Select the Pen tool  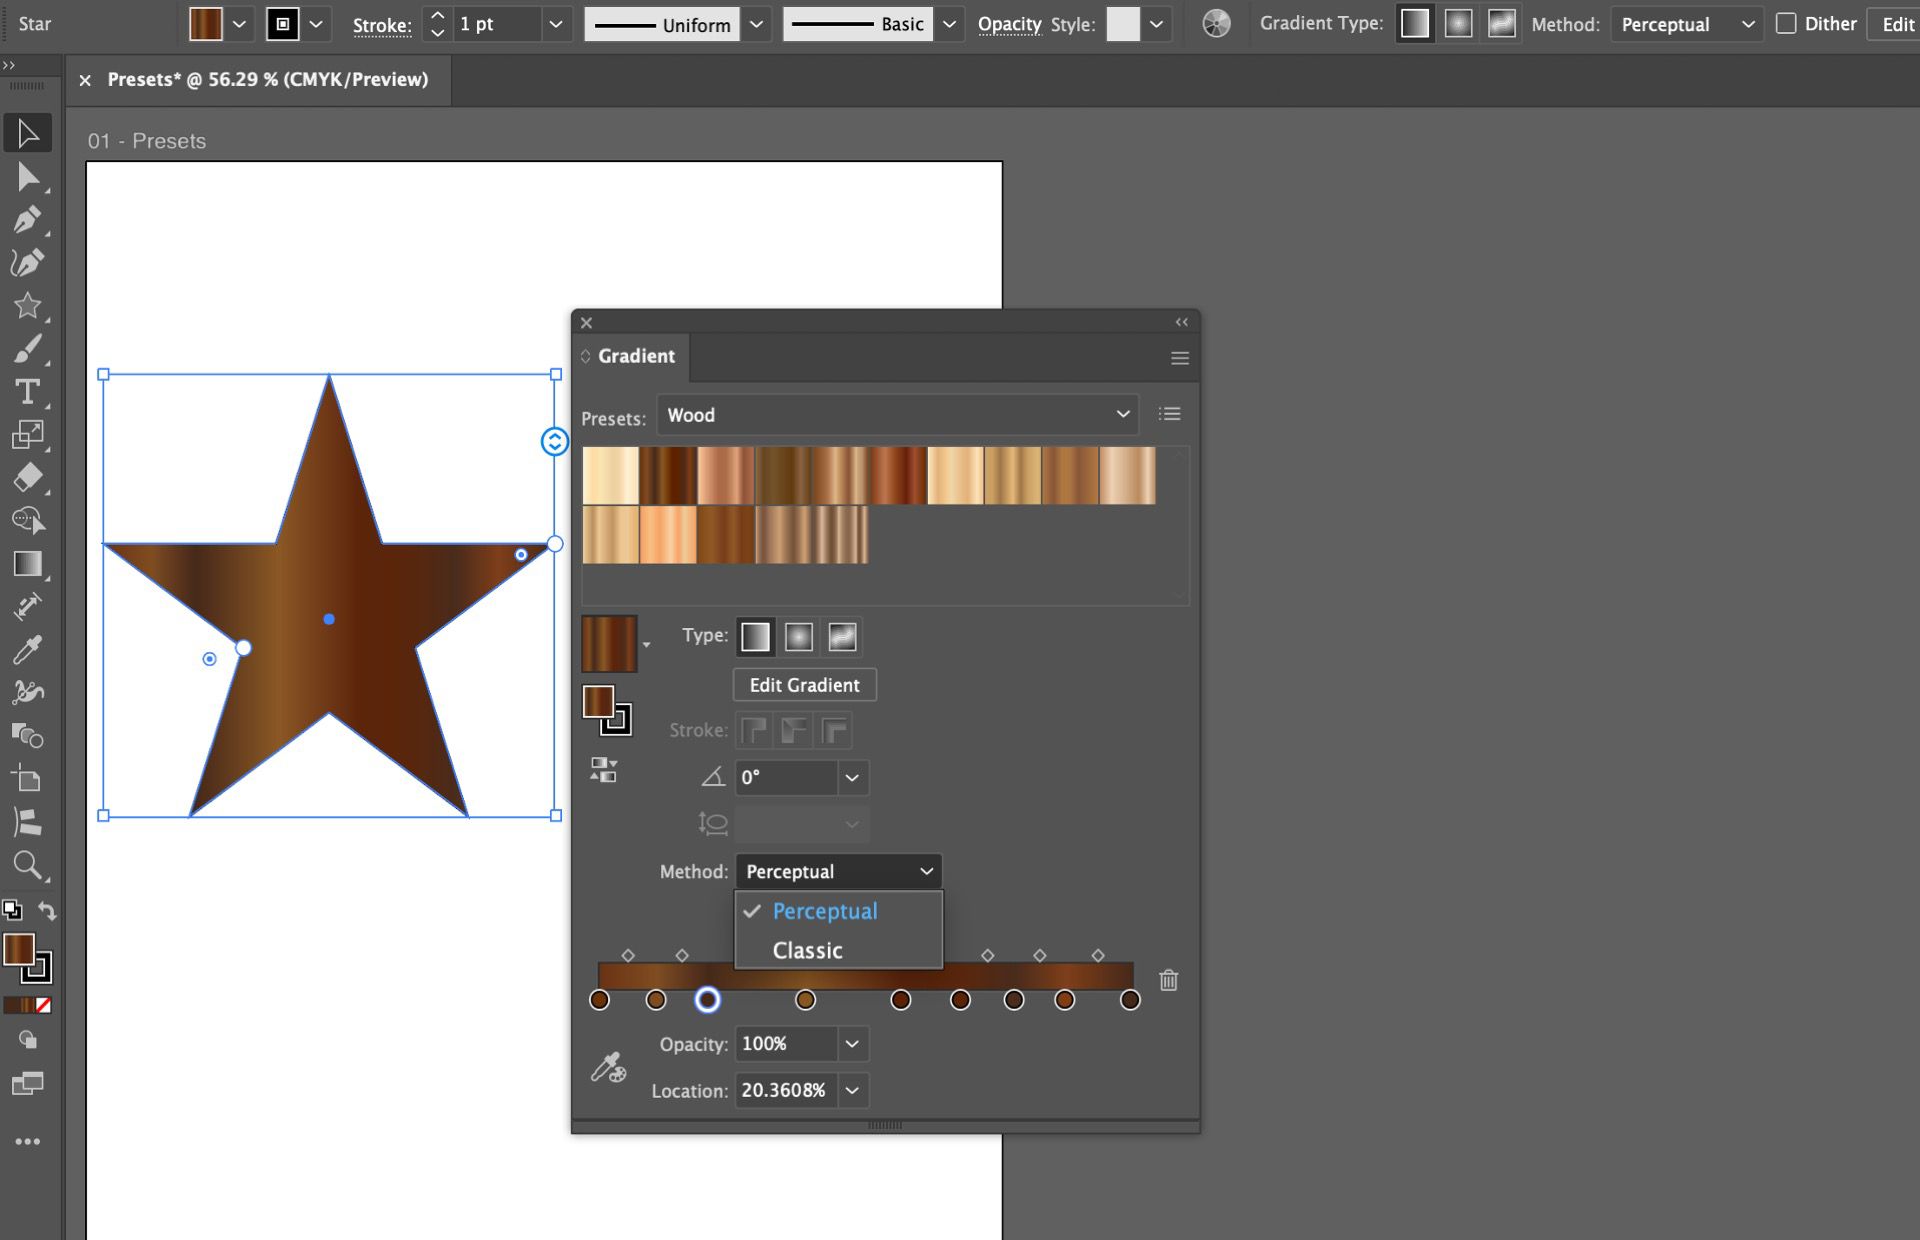(27, 219)
